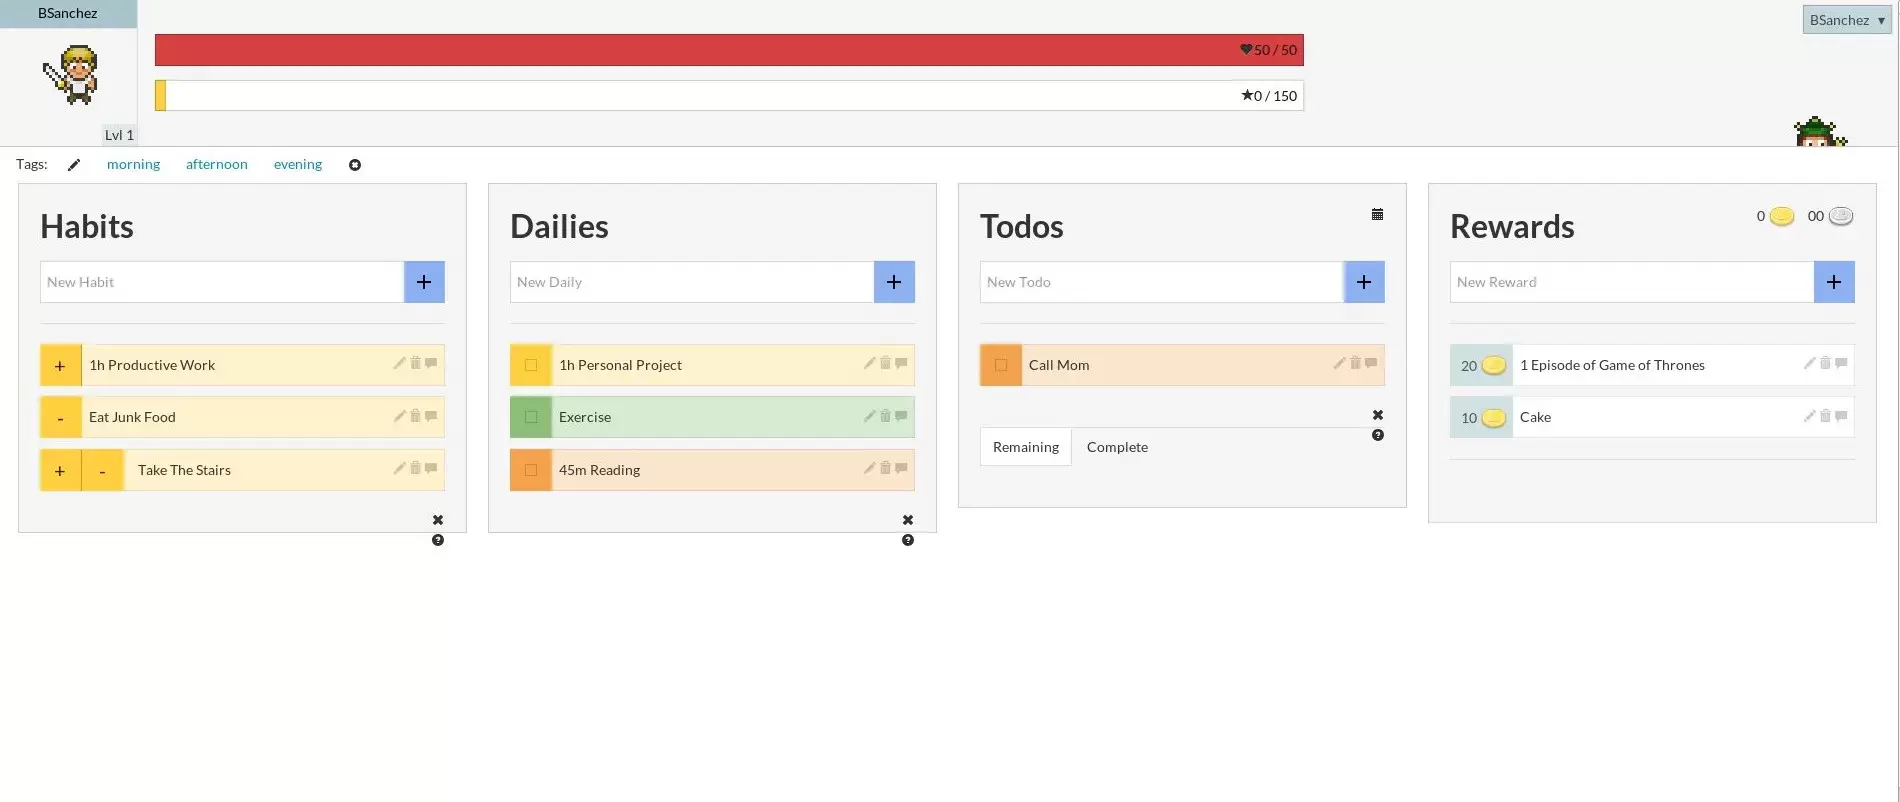1900x802 pixels.
Task: Switch to the Complete todos tab
Action: point(1117,447)
